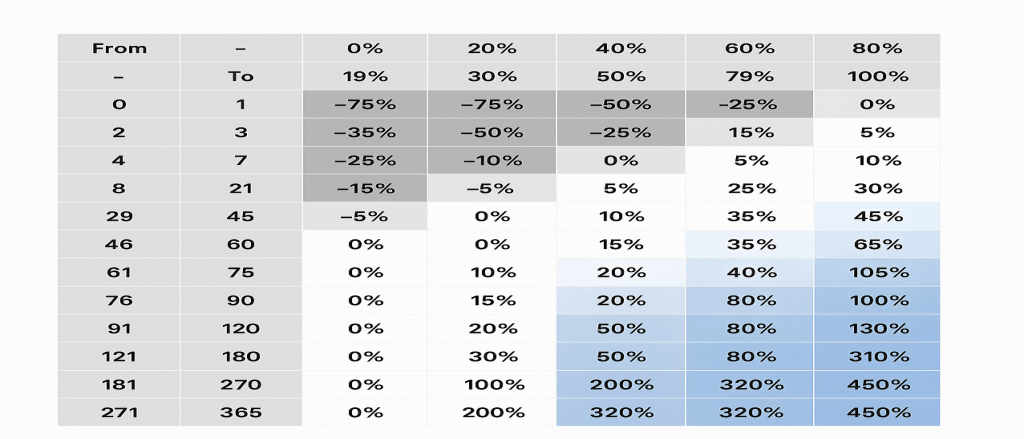The image size is (1024, 439).
Task: Select the 271 cell in the From column
Action: point(119,412)
